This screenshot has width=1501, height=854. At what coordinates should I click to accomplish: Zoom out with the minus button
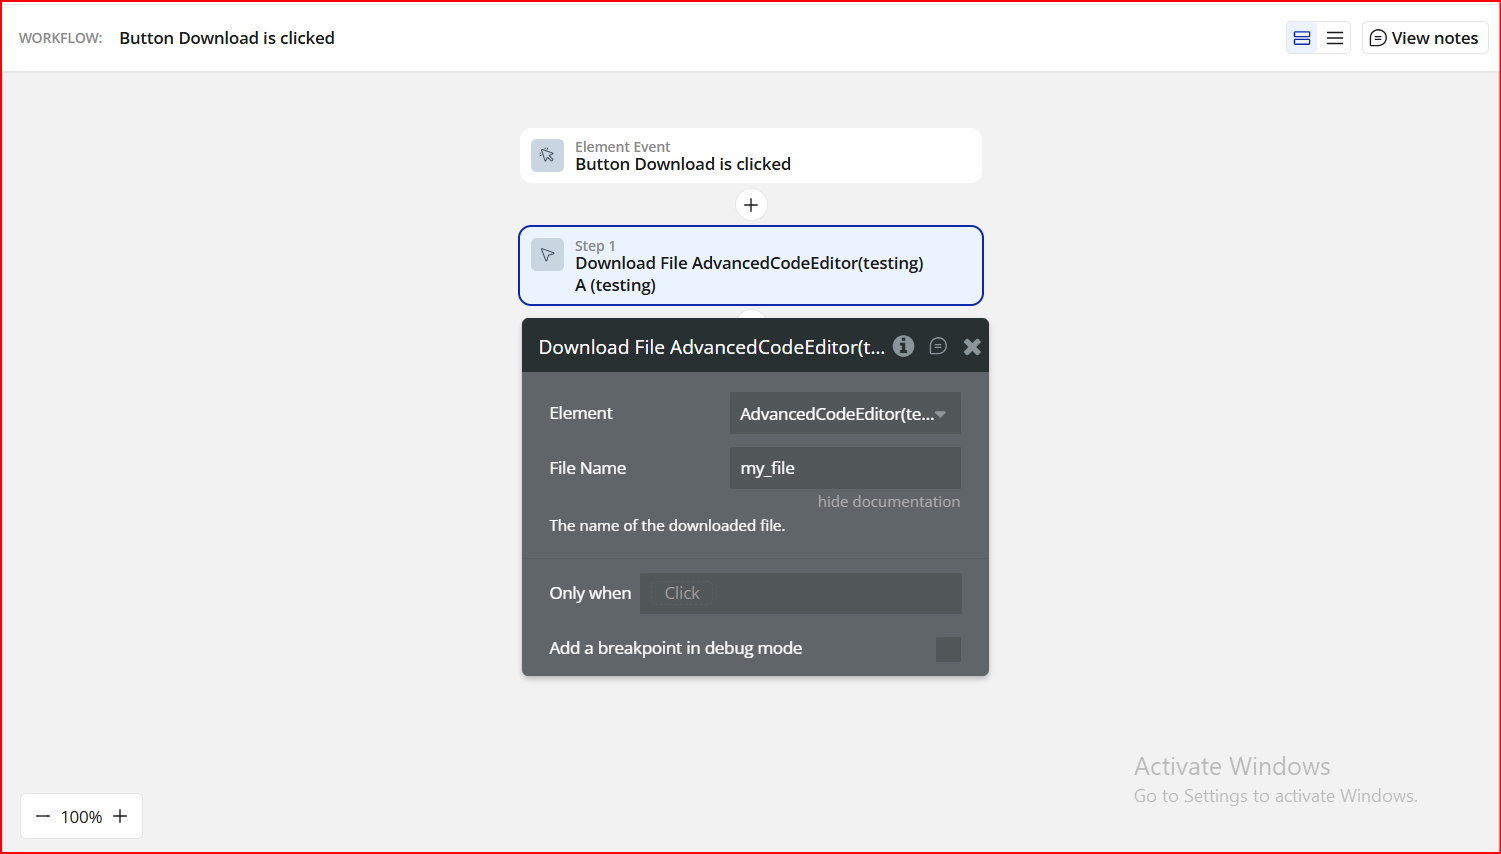click(43, 816)
